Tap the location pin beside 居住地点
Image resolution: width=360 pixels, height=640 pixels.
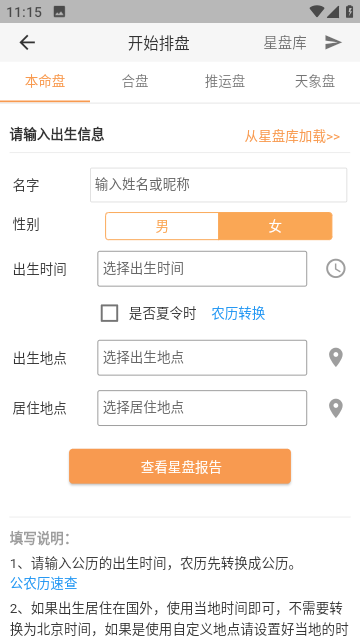[x=336, y=408]
